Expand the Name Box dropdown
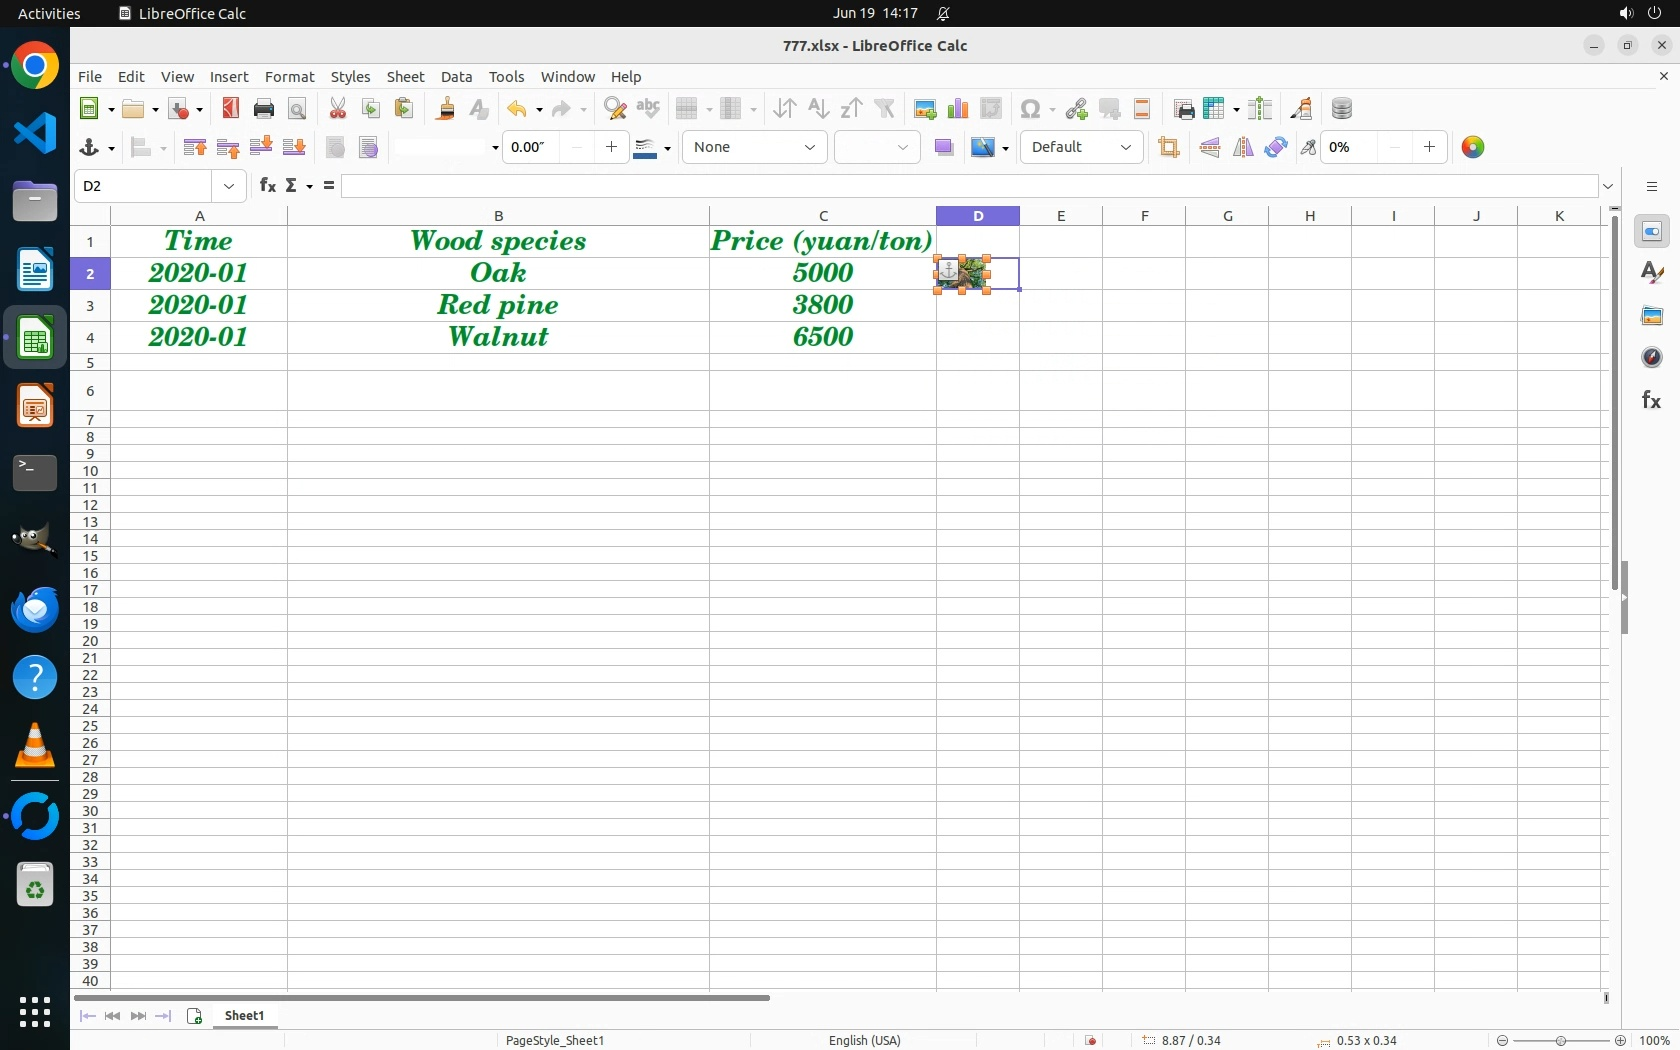 pos(229,187)
